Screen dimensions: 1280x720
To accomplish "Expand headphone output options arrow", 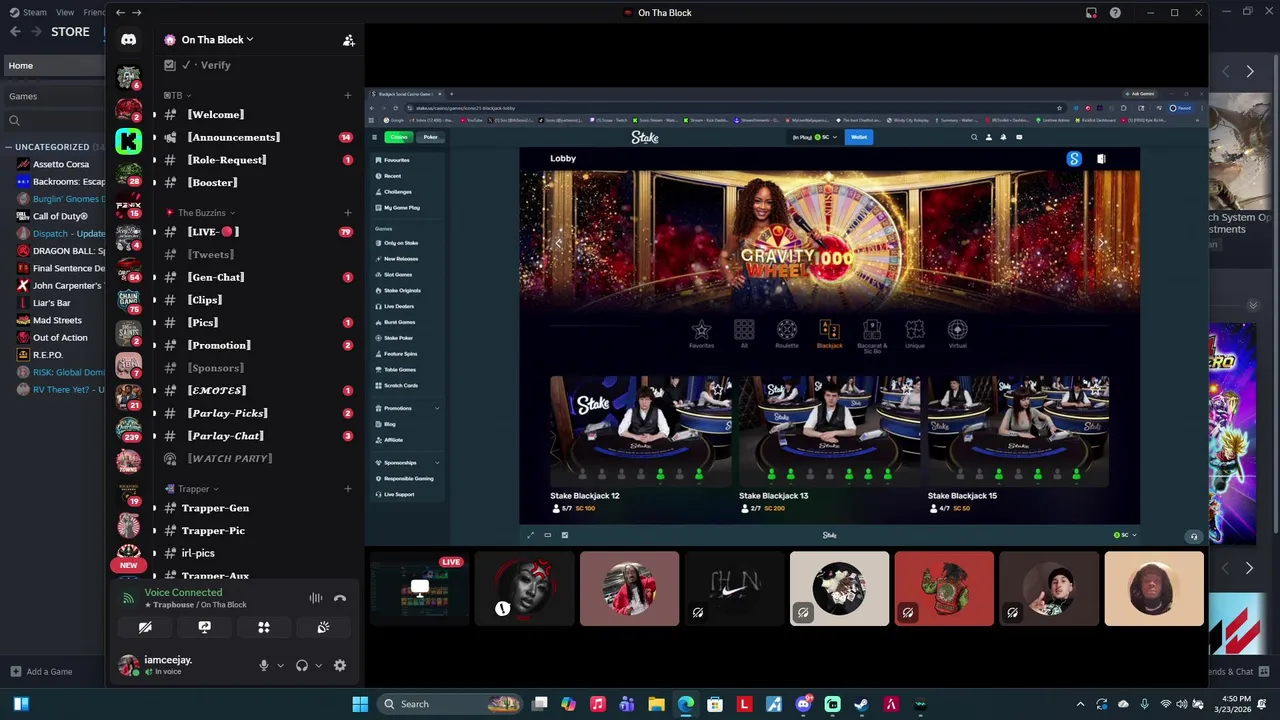I will [x=318, y=665].
